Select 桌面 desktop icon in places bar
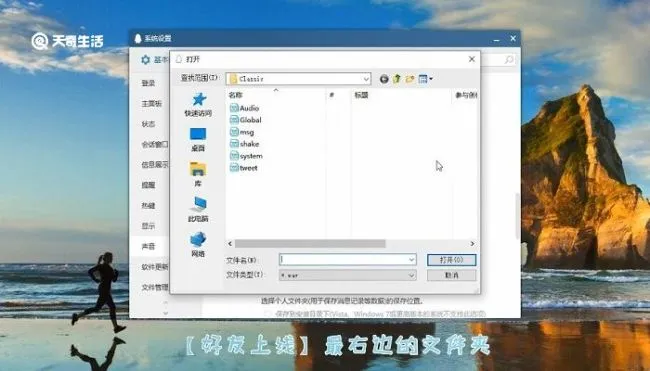The height and width of the screenshot is (371, 650). point(198,134)
